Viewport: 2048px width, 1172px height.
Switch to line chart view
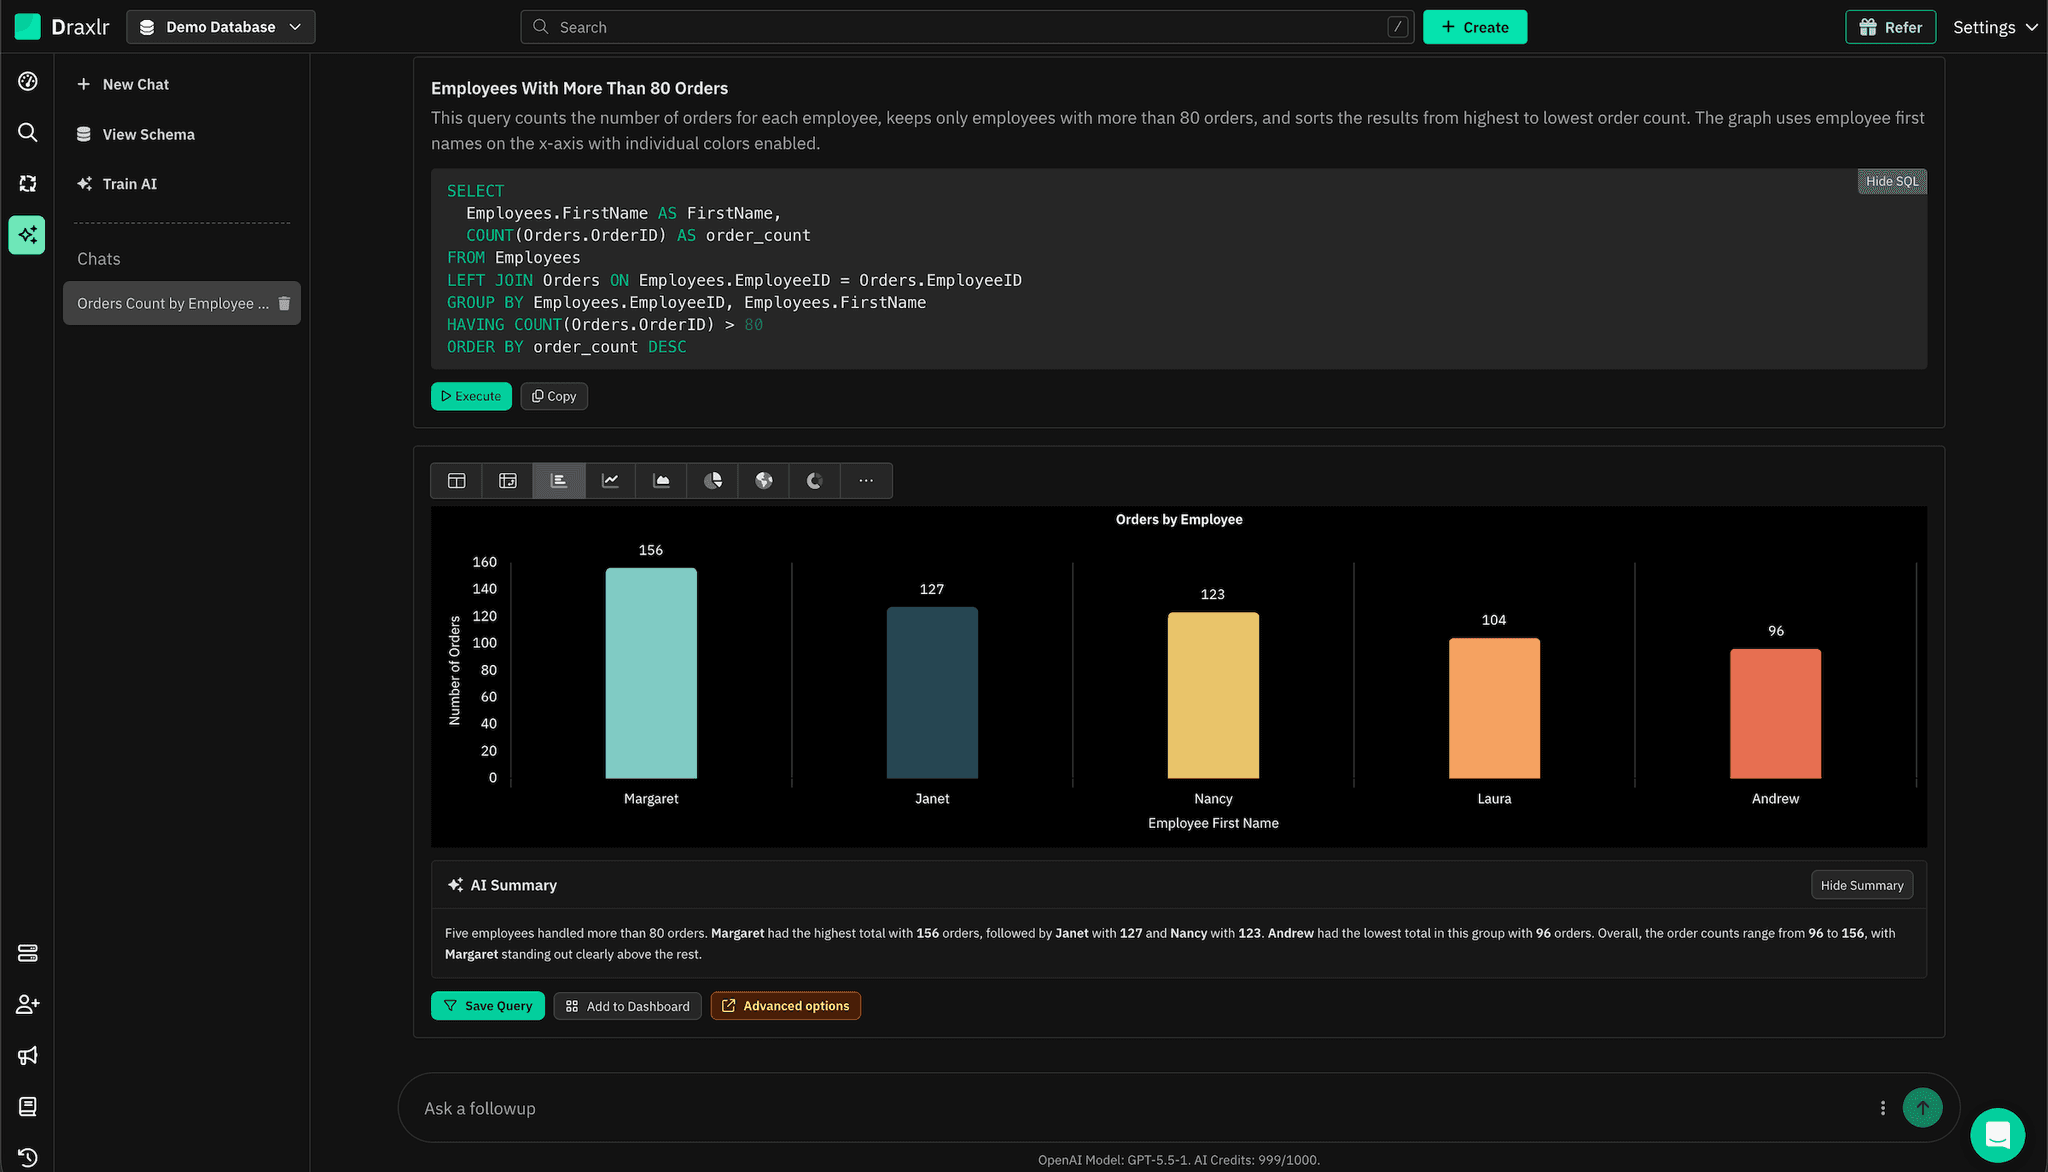click(x=610, y=481)
